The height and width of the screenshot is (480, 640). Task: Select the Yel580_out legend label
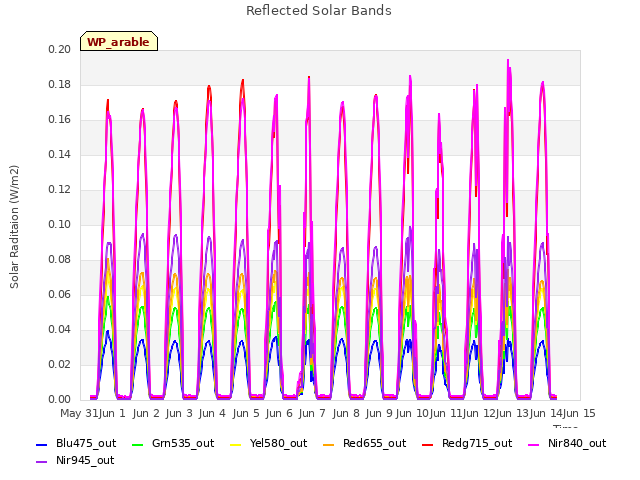[x=278, y=443]
